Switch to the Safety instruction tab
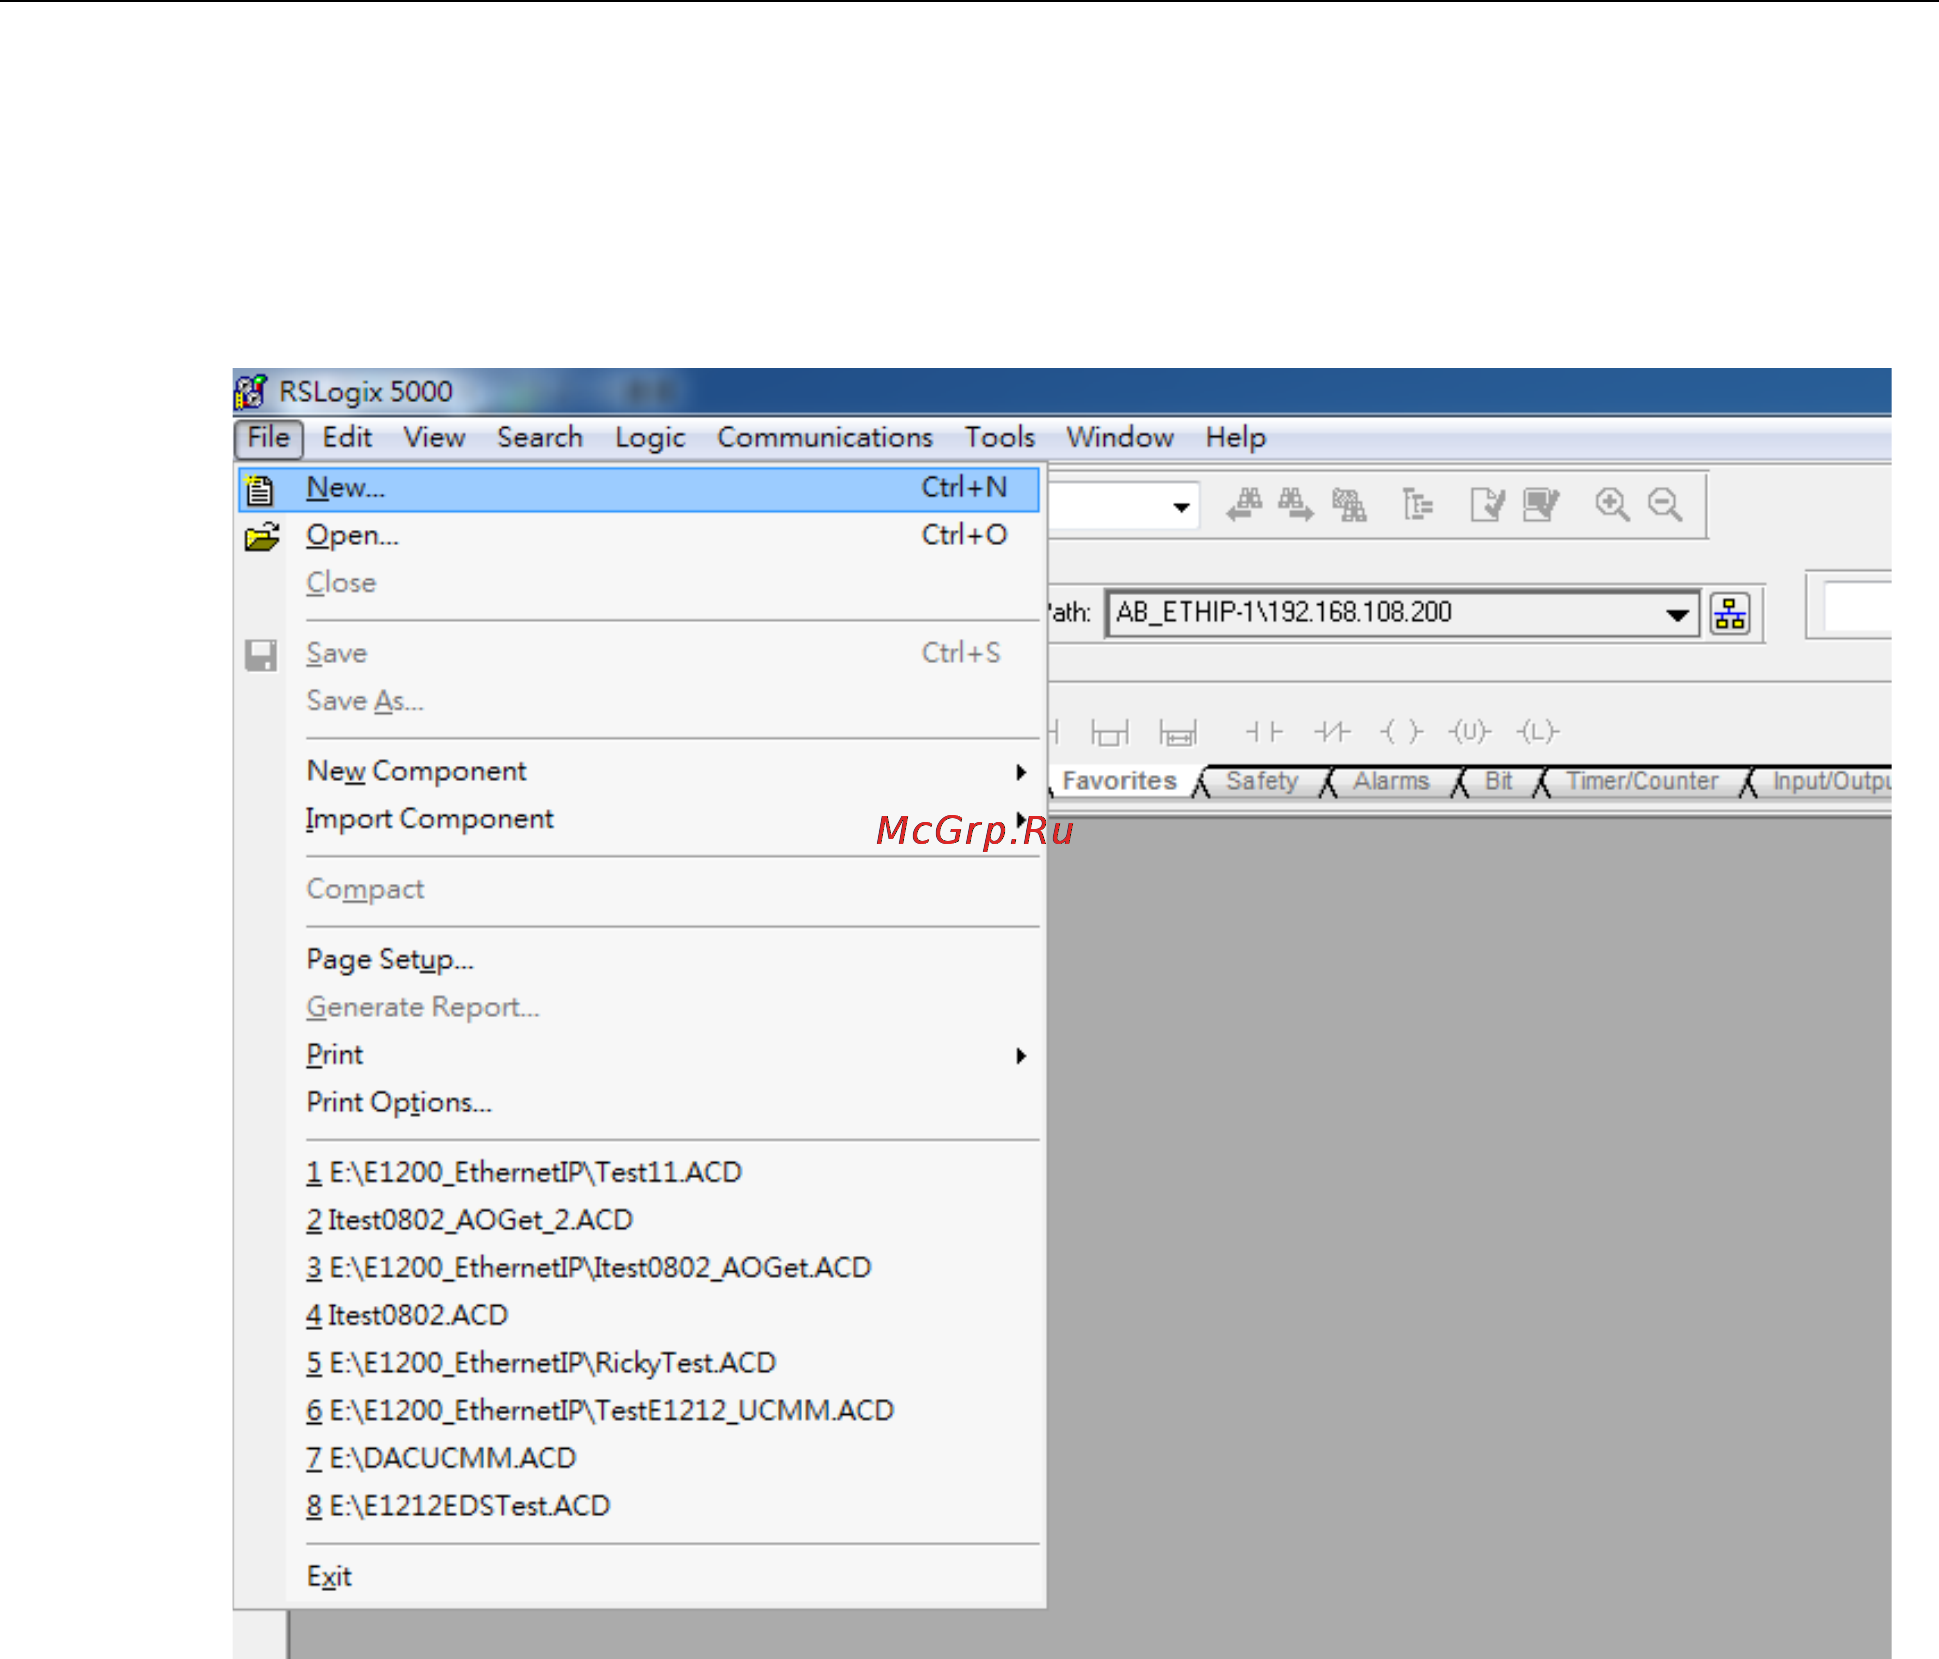 1262,782
